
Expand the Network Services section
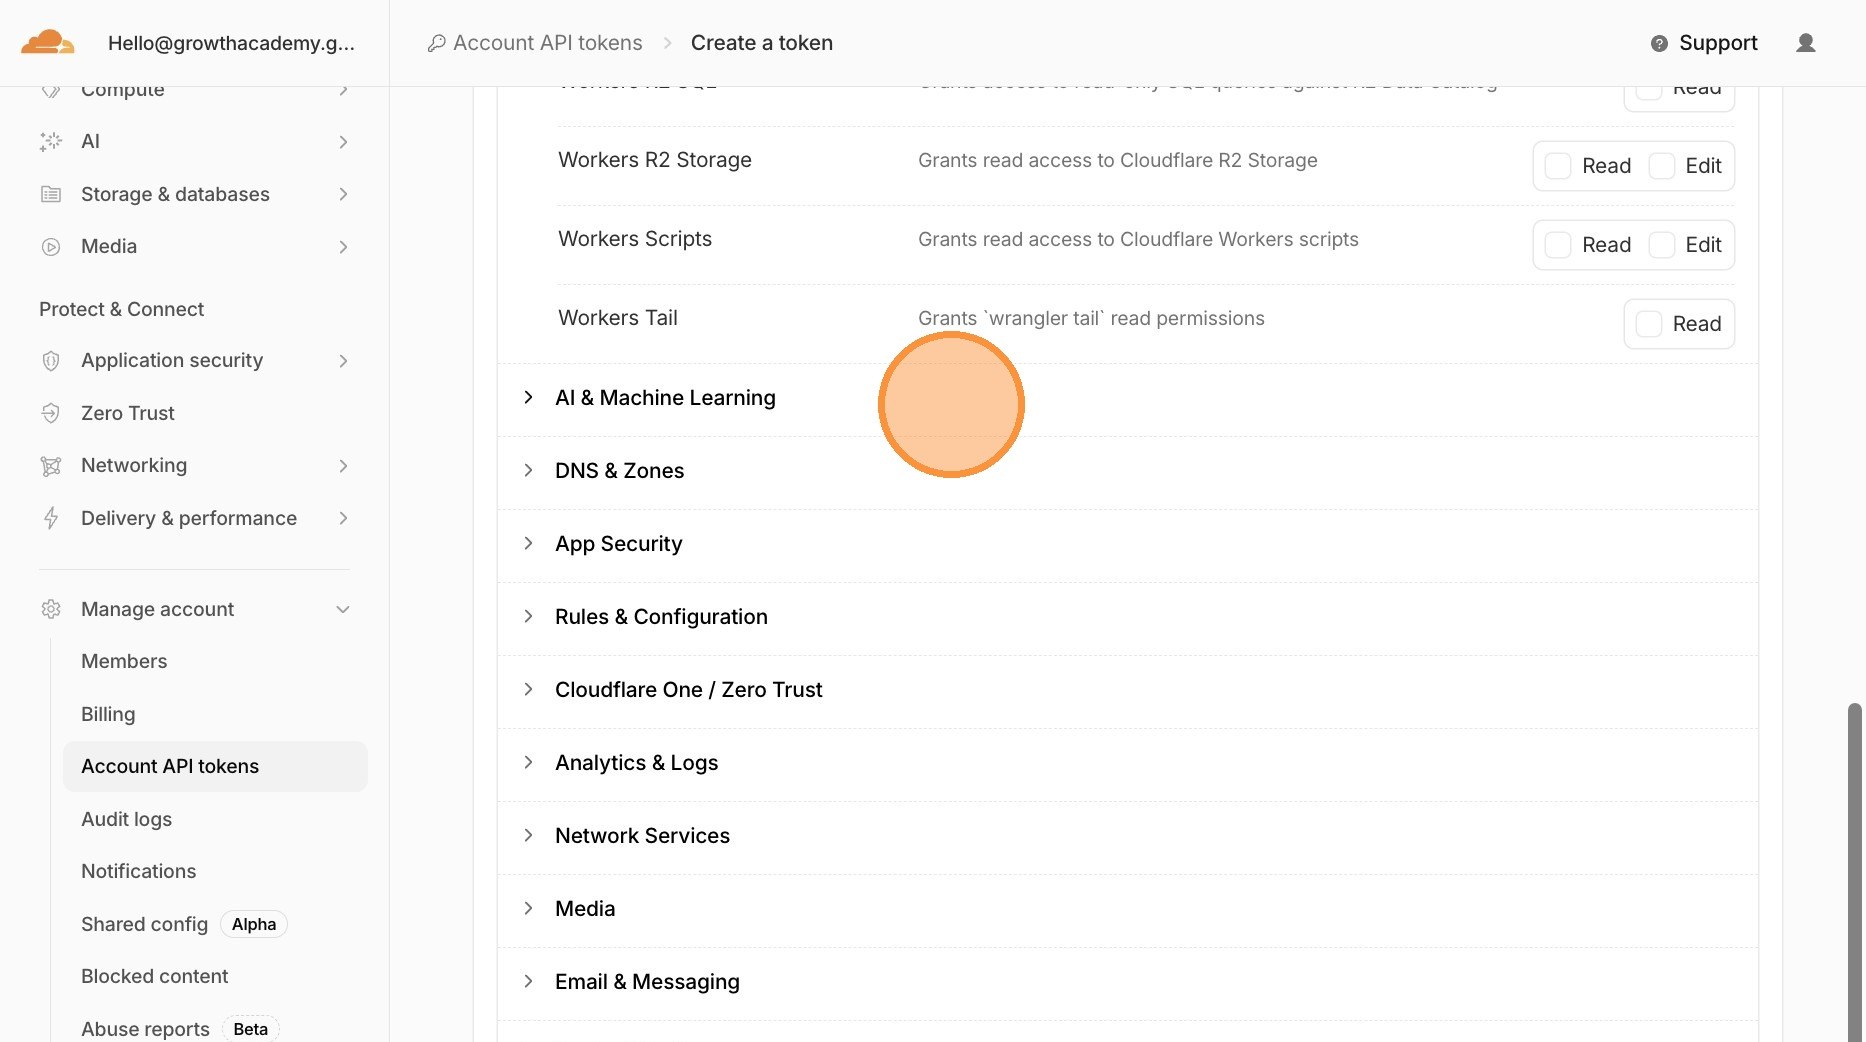pyautogui.click(x=1127, y=836)
